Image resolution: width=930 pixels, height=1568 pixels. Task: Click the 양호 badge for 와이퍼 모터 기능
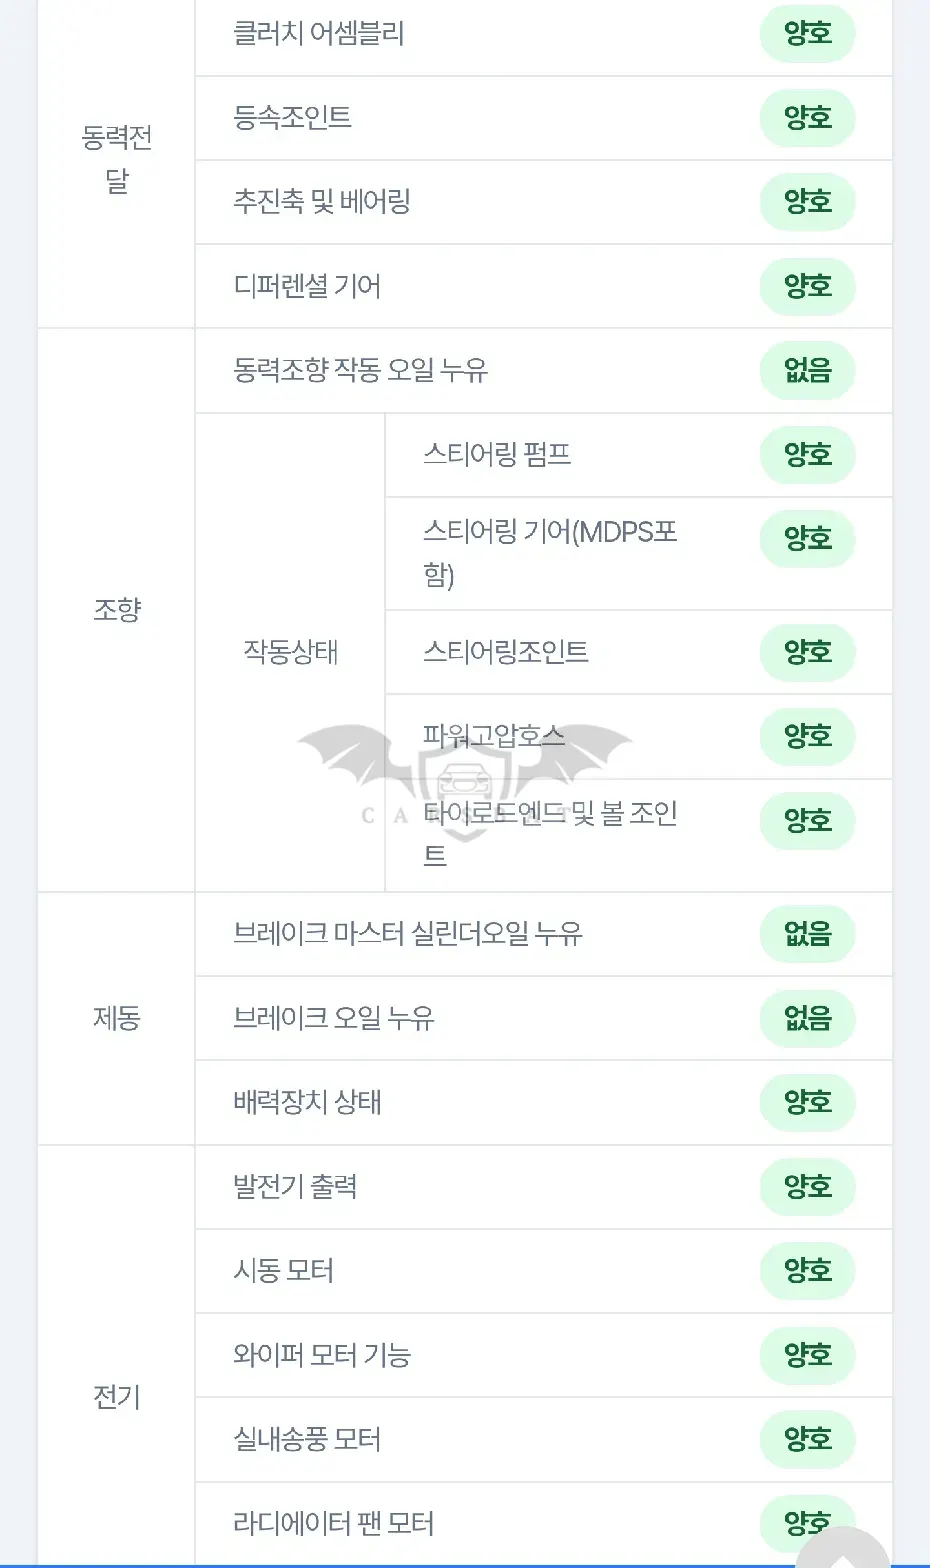pos(808,1355)
